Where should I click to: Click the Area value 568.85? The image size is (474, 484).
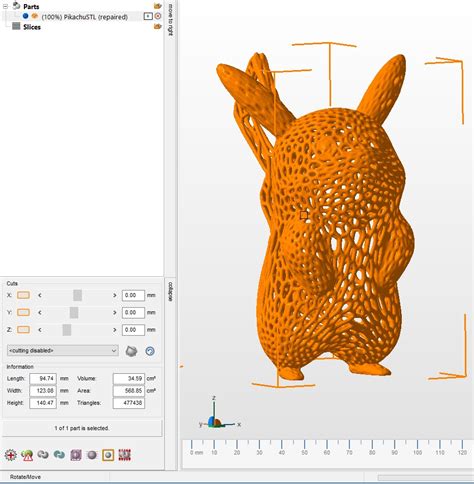pyautogui.click(x=129, y=391)
